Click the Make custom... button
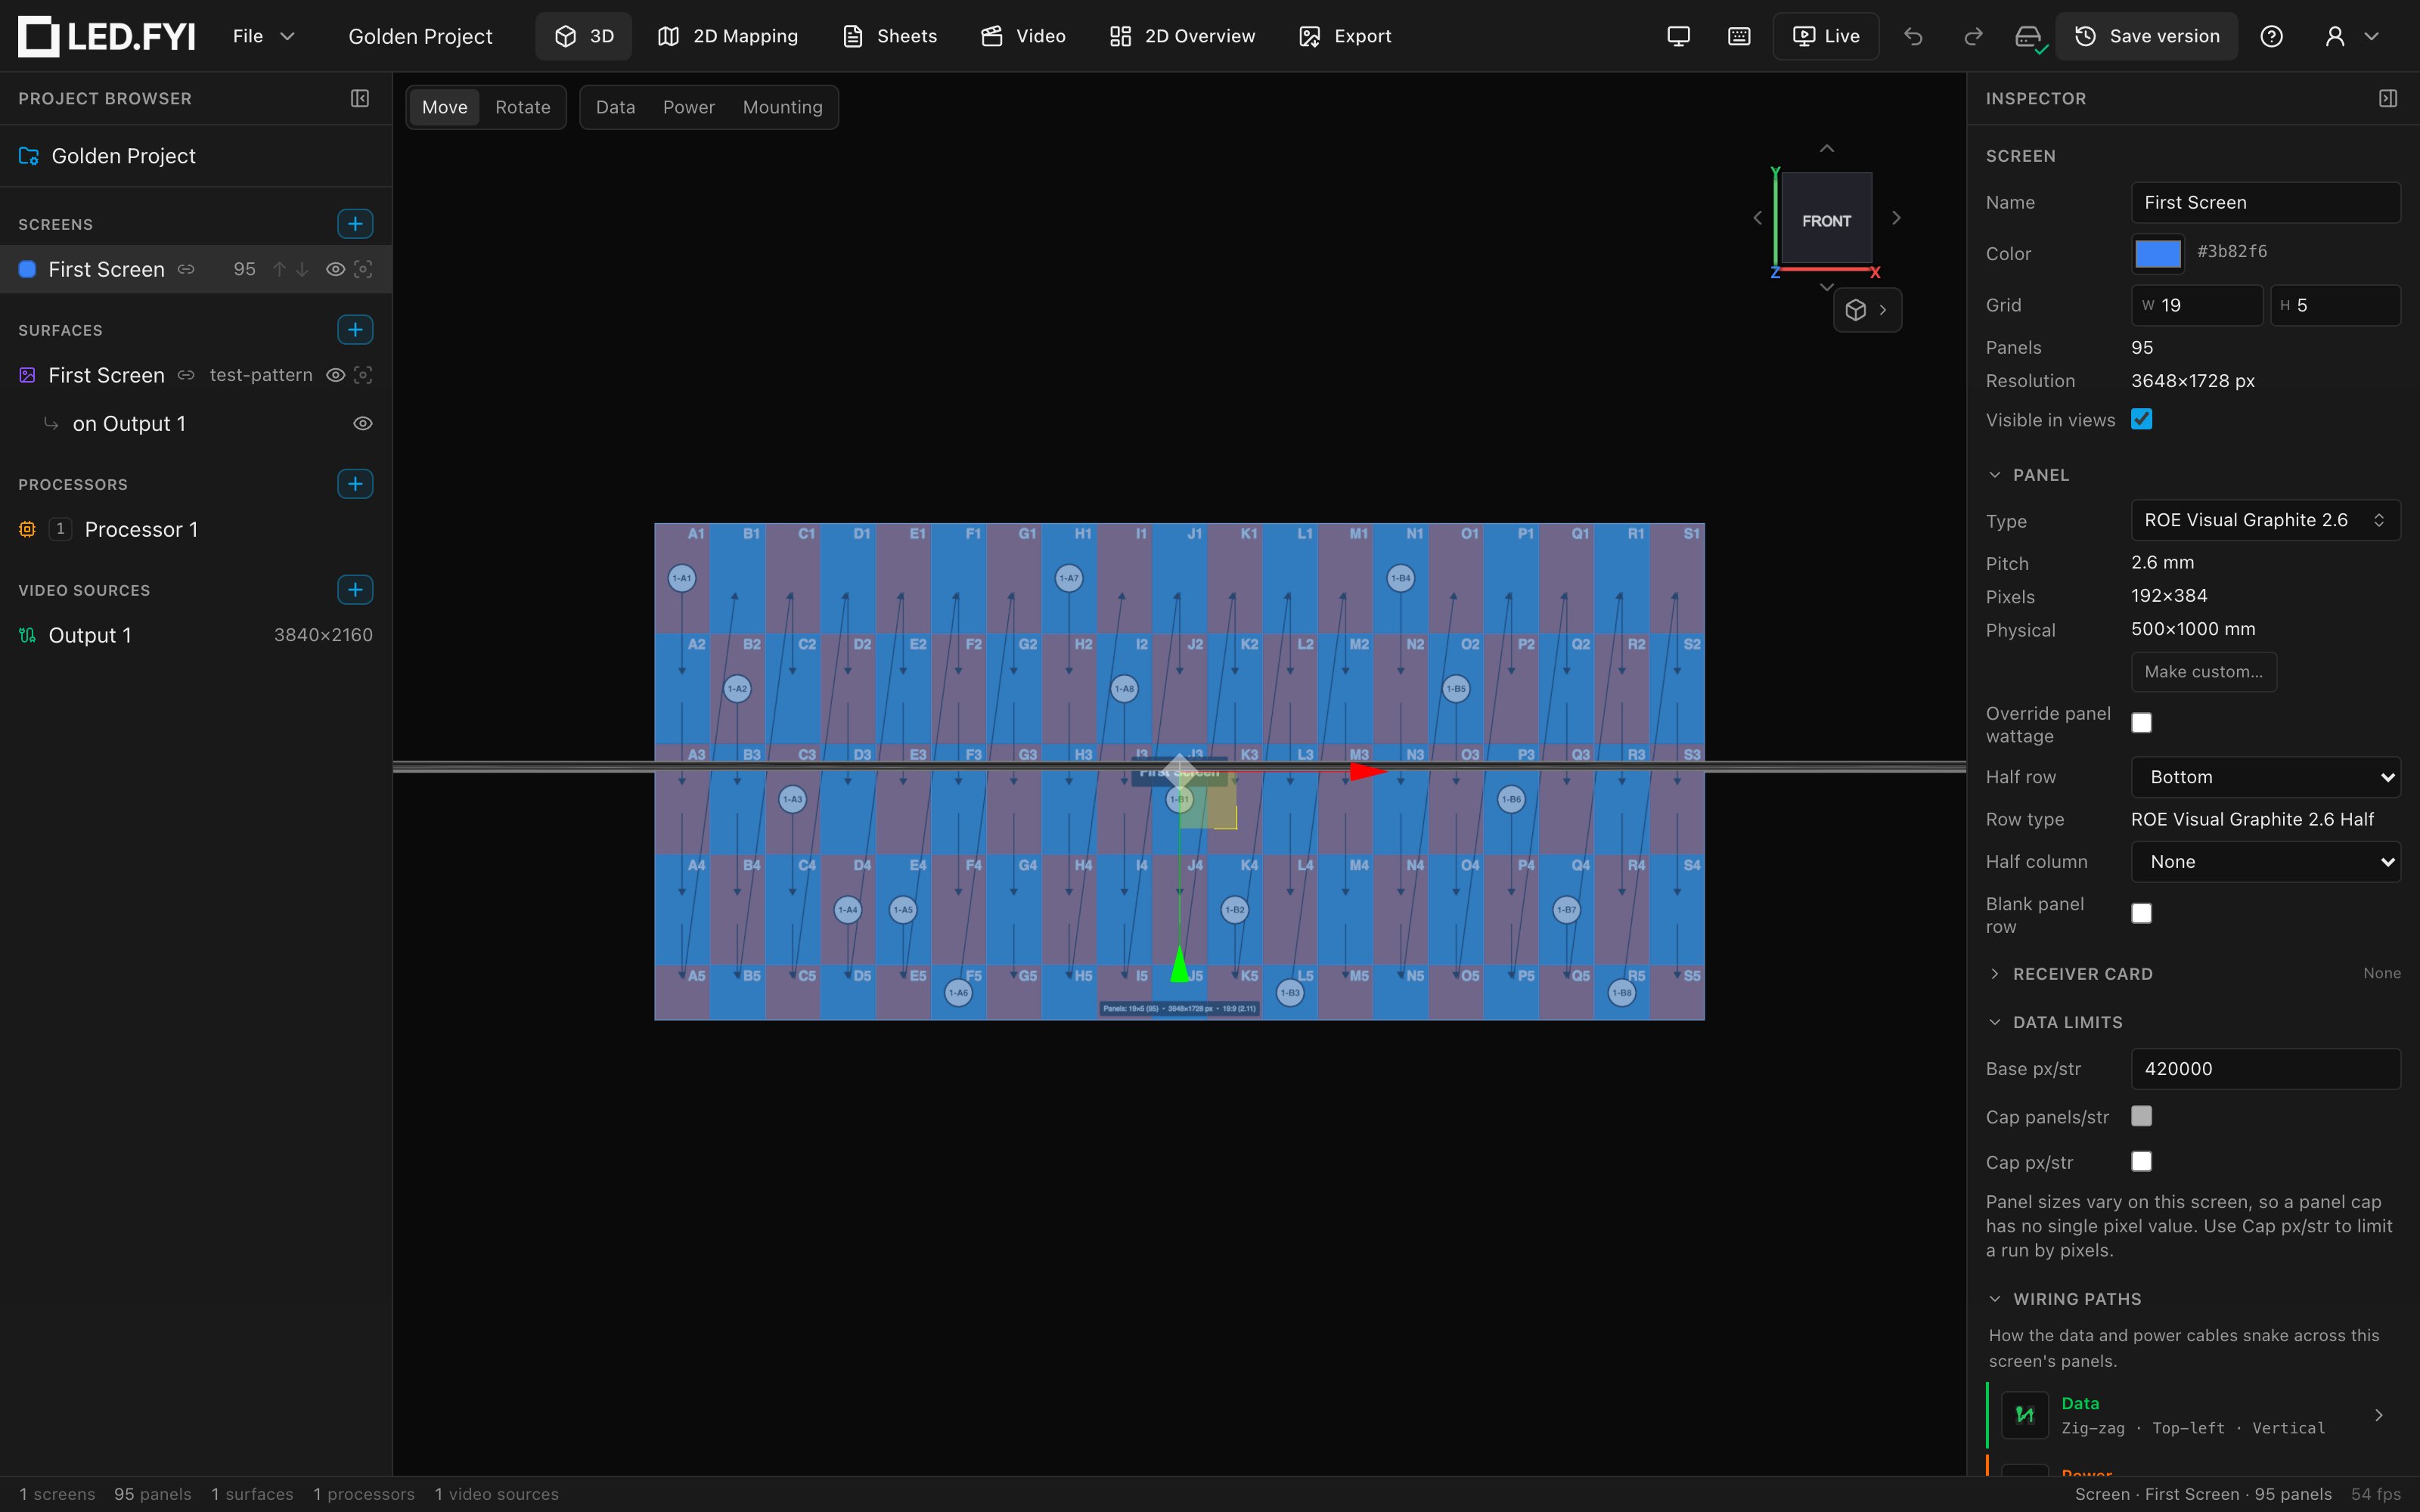The image size is (2420, 1512). coord(2203,672)
